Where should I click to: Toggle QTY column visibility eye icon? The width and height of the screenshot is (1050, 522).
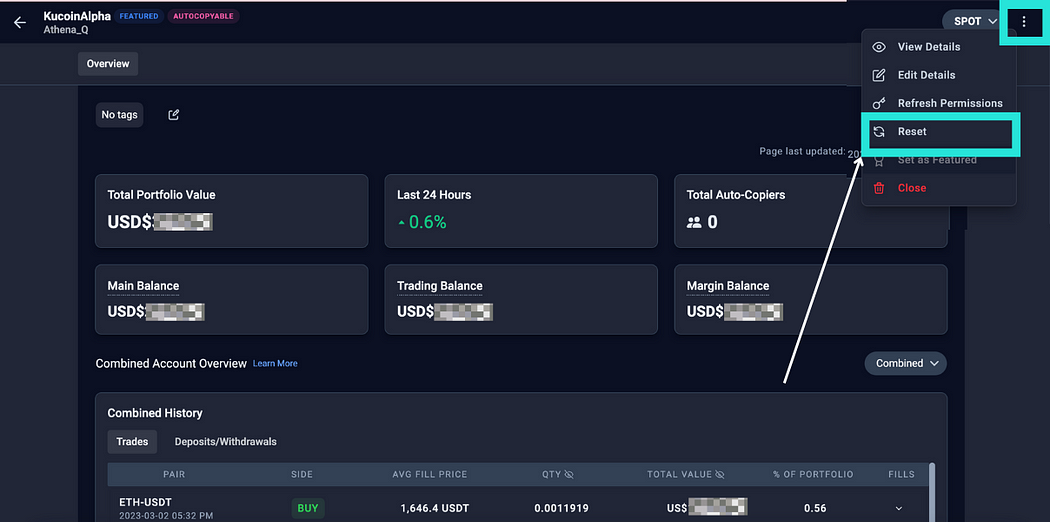(x=569, y=474)
